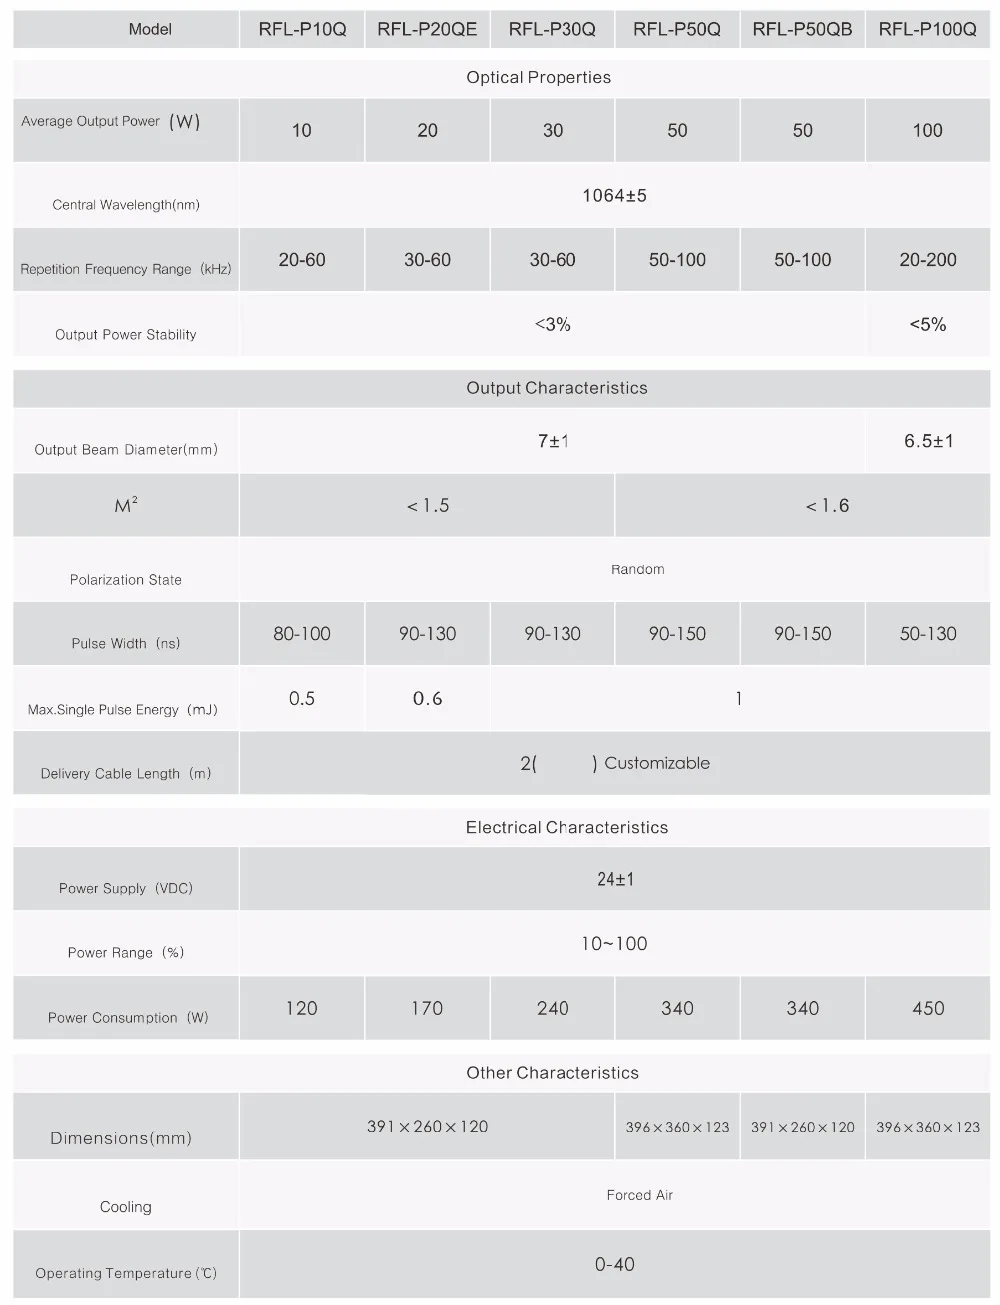Select the 80-100 pulse width cell

coord(302,634)
